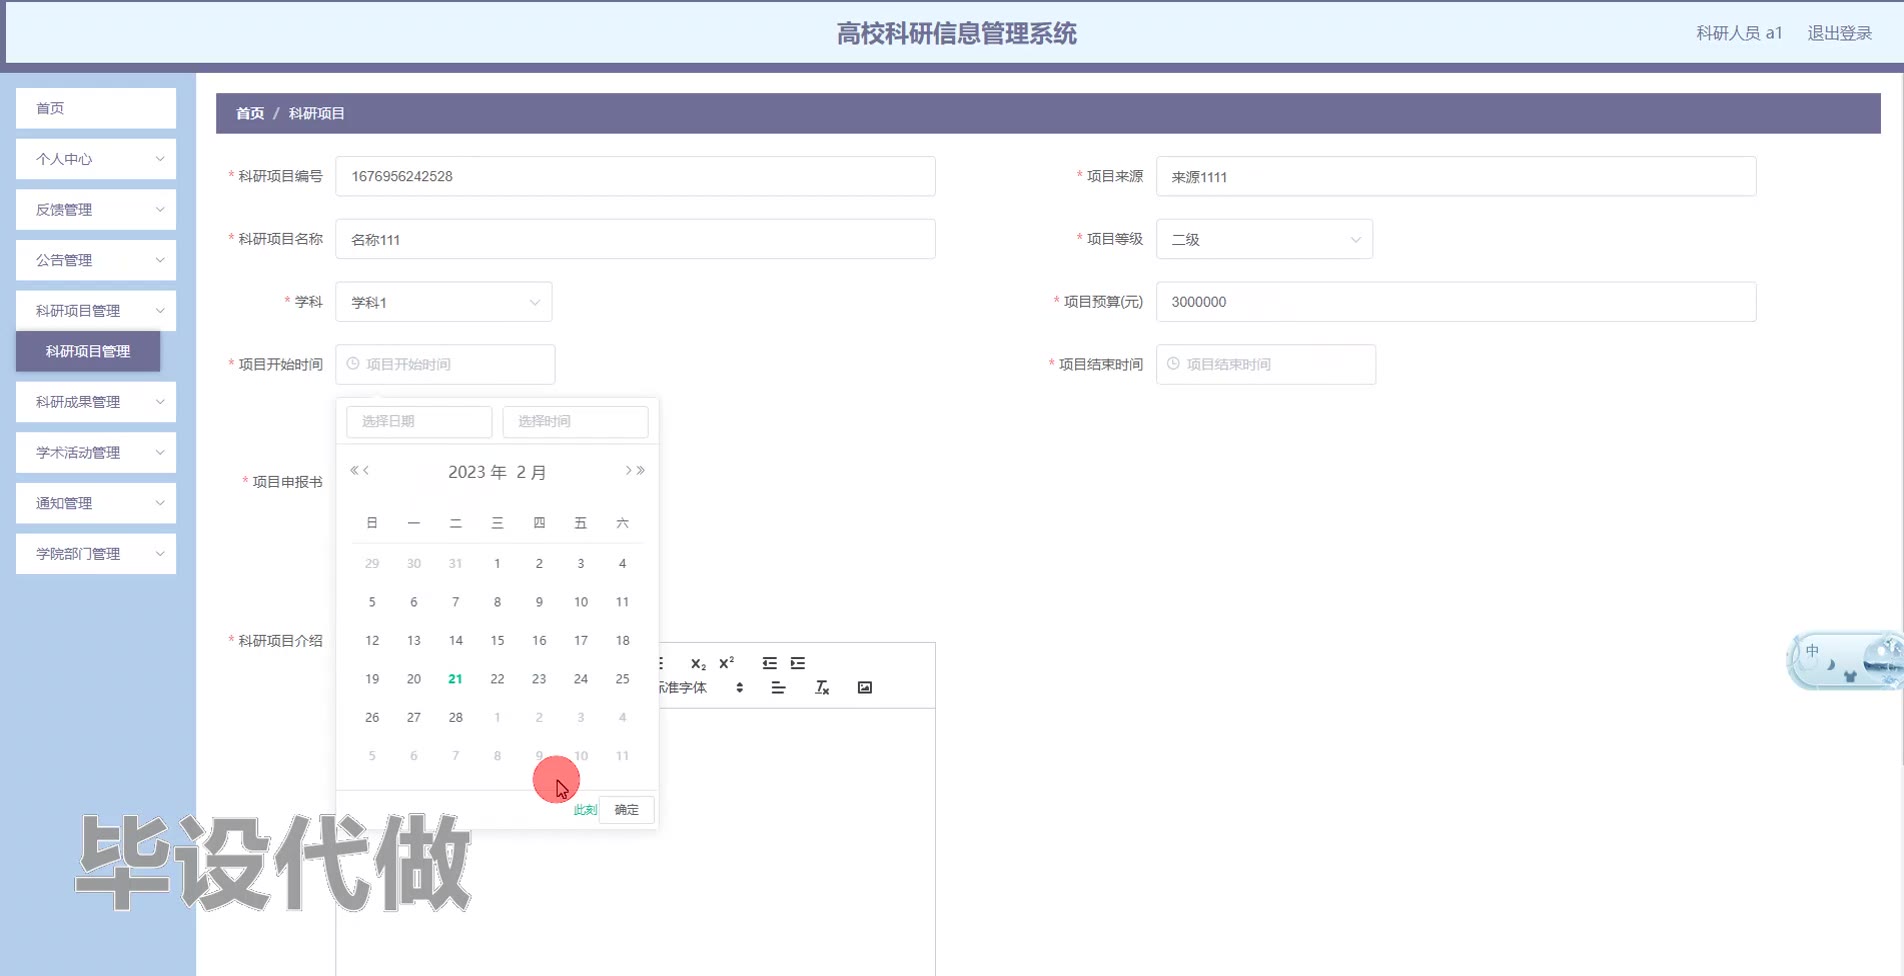Expand 通知管理 sidebar menu
Screen dimensions: 1904x976
(x=96, y=503)
